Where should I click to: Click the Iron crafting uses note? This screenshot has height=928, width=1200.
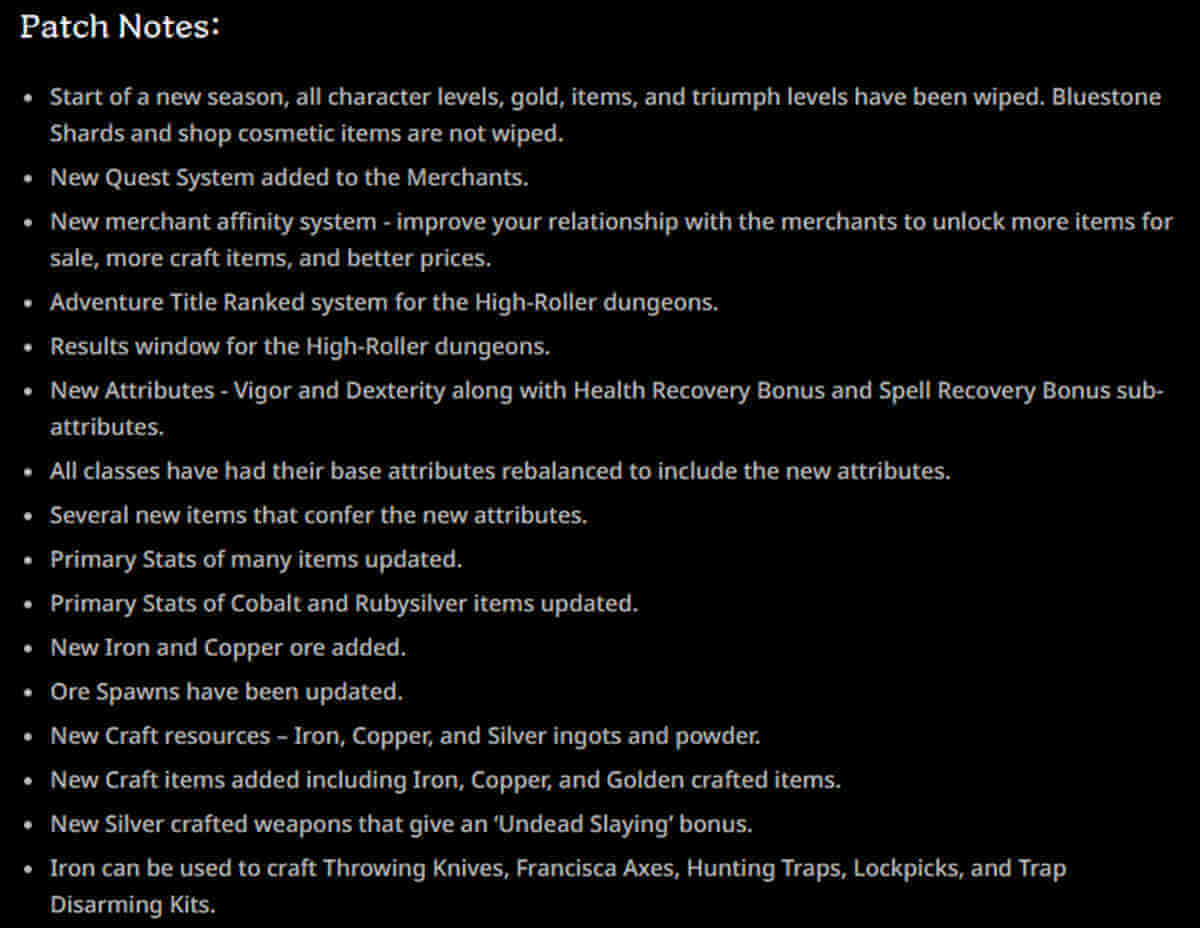[557, 868]
